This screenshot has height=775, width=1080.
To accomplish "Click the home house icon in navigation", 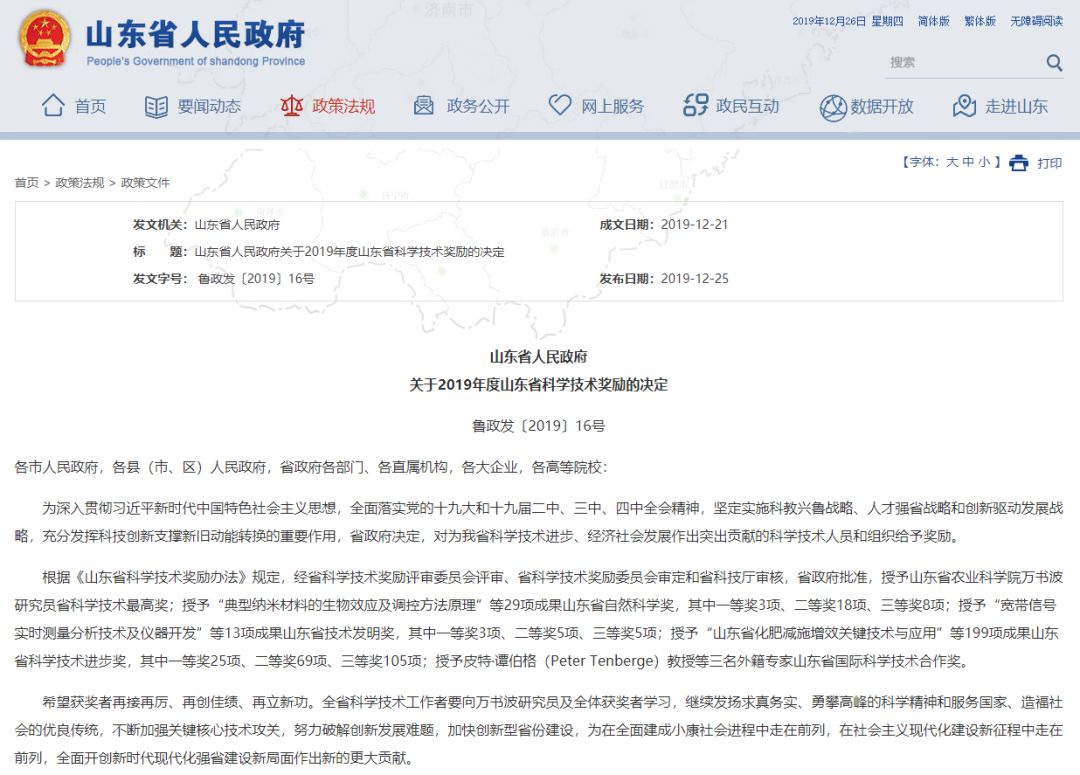I will click(53, 105).
